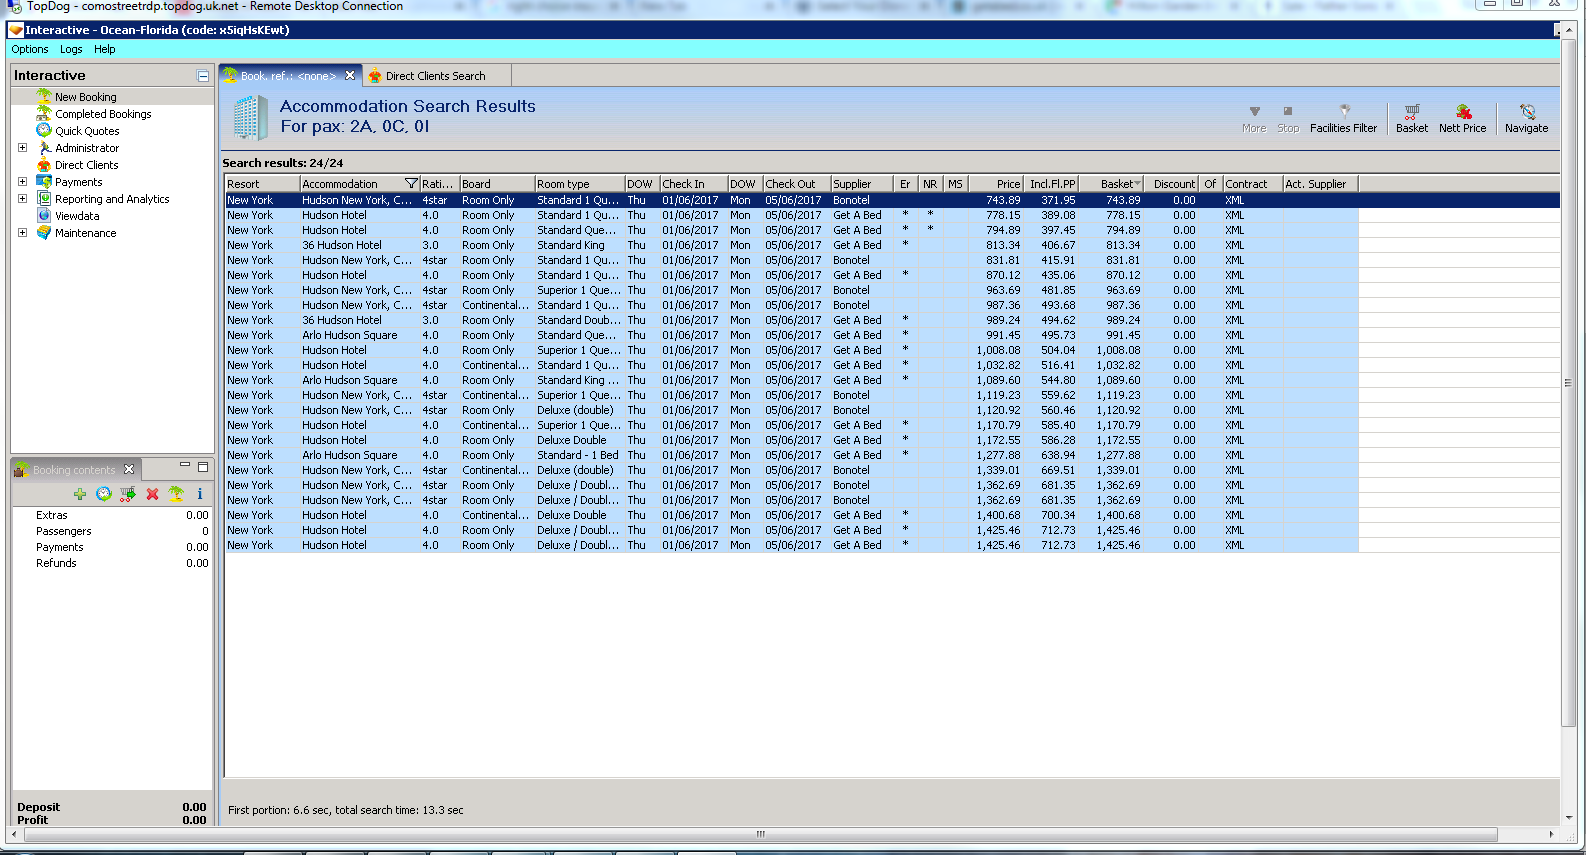Select the result row priced 989.24
The image size is (1586, 855).
tap(792, 320)
